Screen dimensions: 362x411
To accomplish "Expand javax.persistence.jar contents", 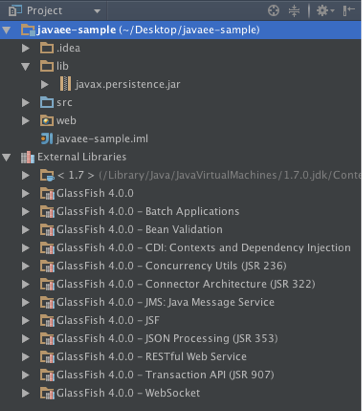I will tap(45, 84).
